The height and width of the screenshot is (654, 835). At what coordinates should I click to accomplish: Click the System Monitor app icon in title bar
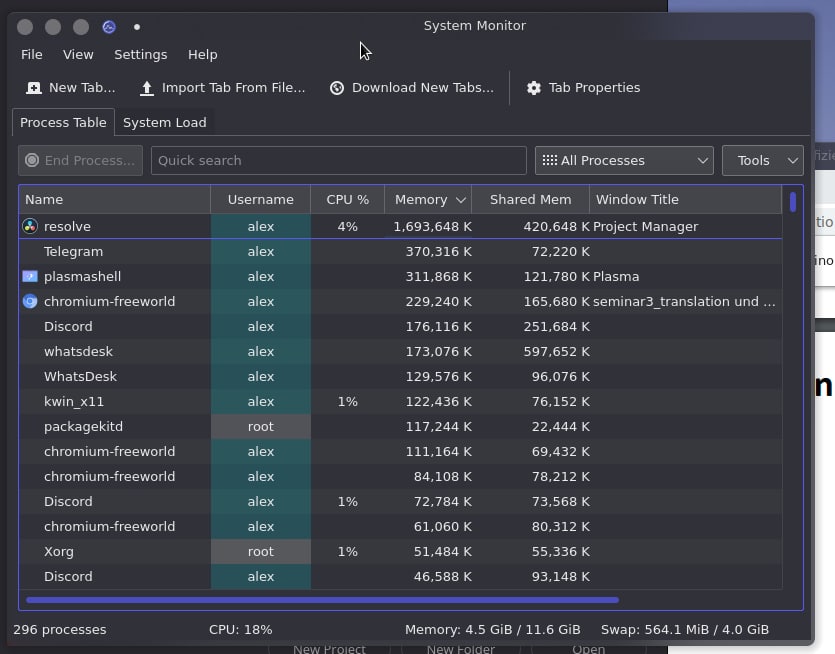pyautogui.click(x=109, y=27)
